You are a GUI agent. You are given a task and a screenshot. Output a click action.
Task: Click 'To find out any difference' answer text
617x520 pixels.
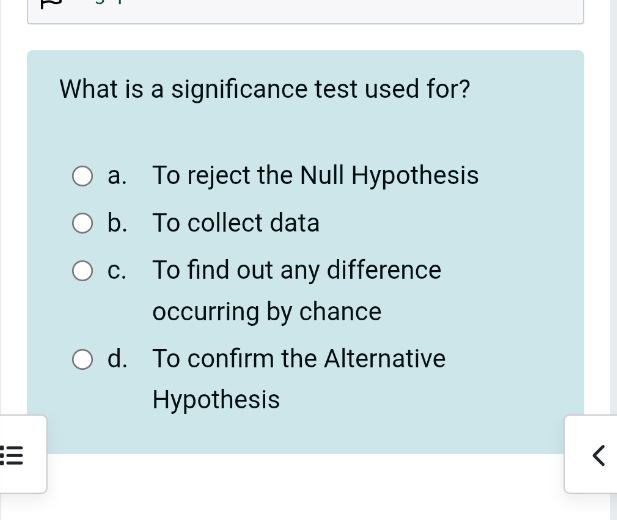coord(296,270)
